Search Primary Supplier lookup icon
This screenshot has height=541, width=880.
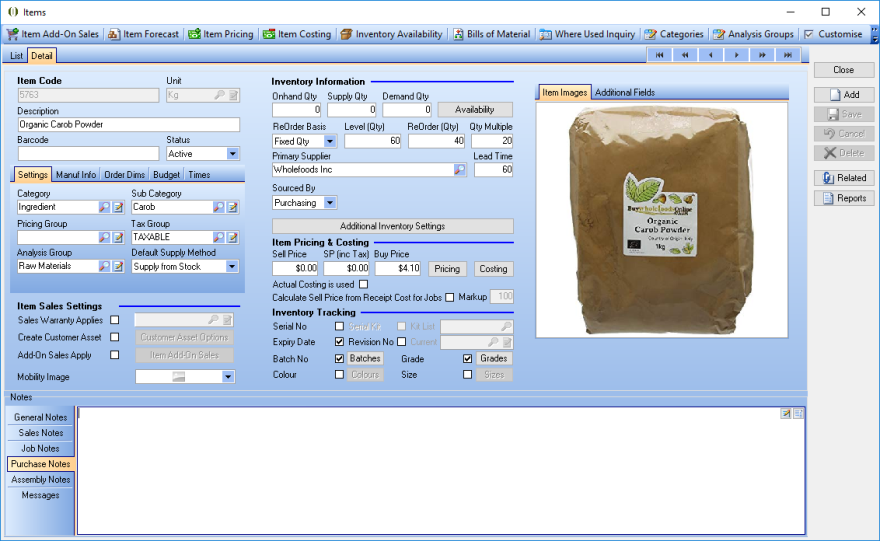point(460,169)
